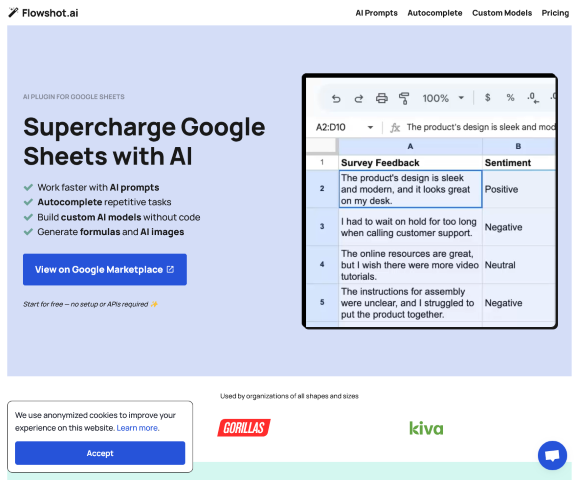Open the Pricing page
The image size is (579, 480).
[555, 13]
